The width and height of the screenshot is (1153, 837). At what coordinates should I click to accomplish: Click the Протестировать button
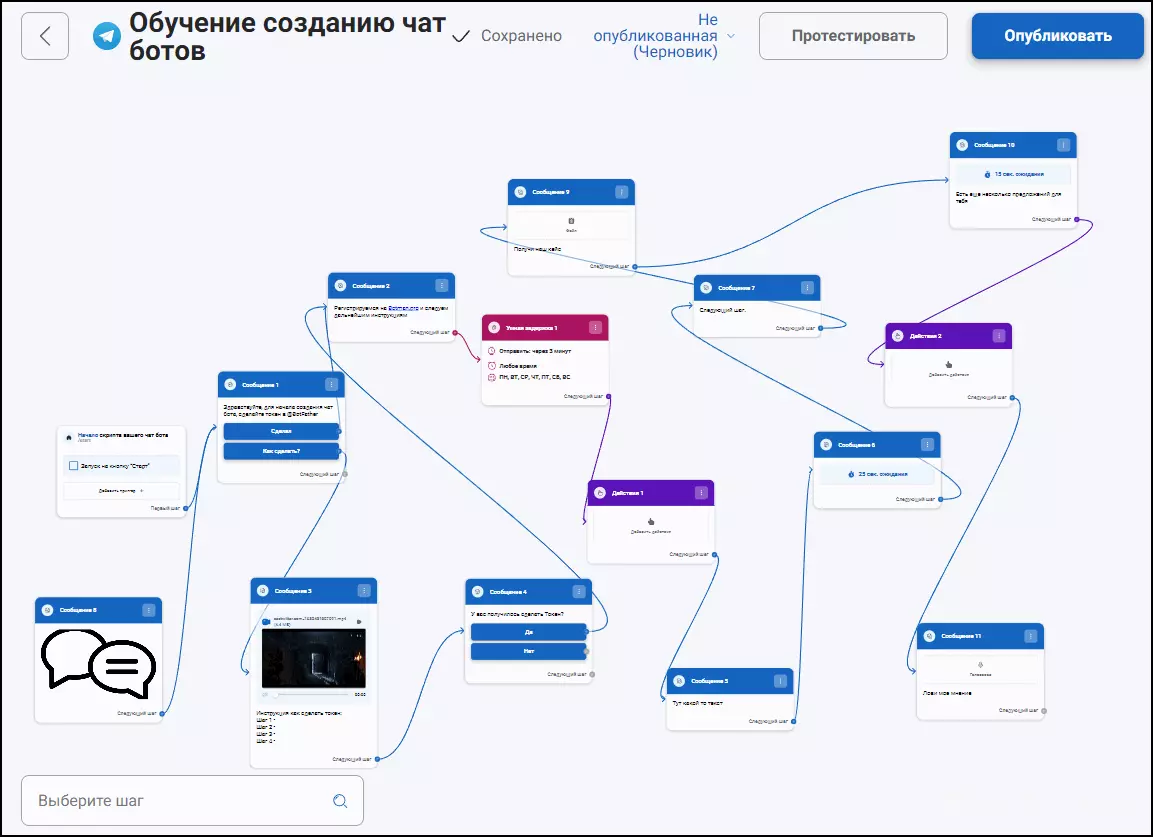(853, 36)
